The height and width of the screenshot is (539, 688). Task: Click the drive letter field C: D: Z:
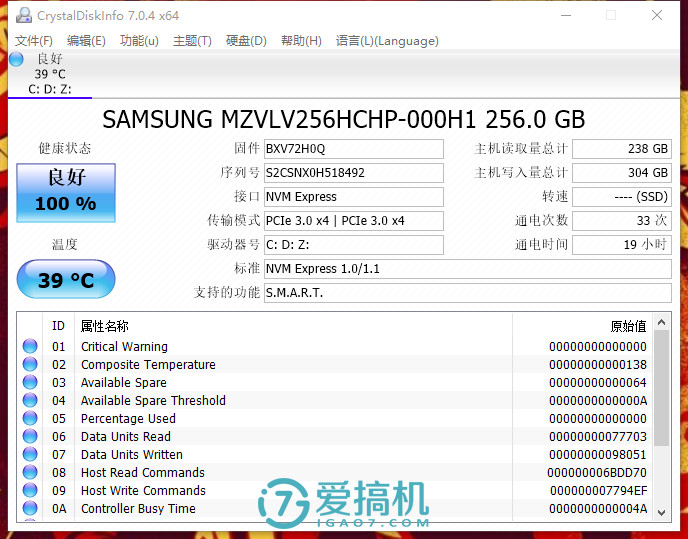coord(354,245)
